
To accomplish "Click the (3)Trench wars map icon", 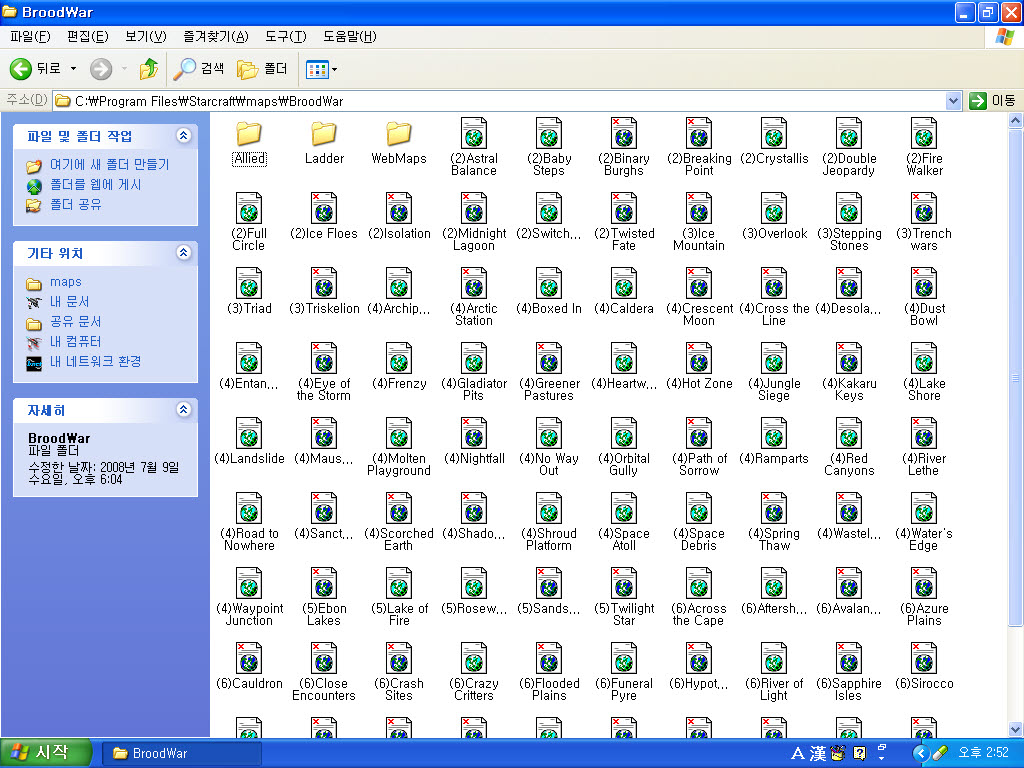I will click(924, 208).
